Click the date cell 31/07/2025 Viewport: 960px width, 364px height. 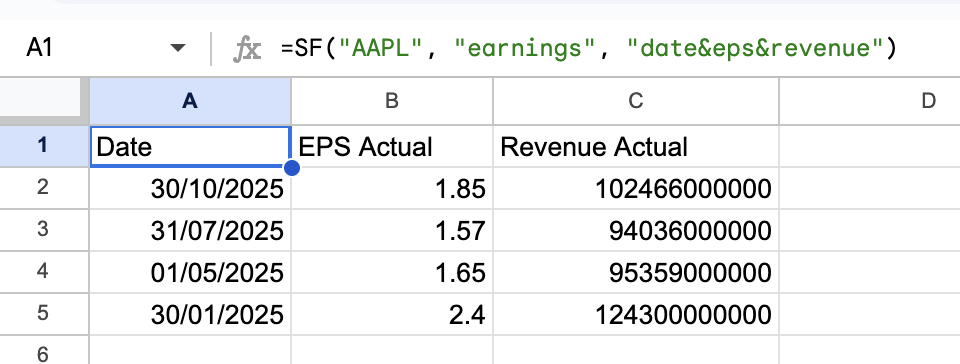(190, 230)
